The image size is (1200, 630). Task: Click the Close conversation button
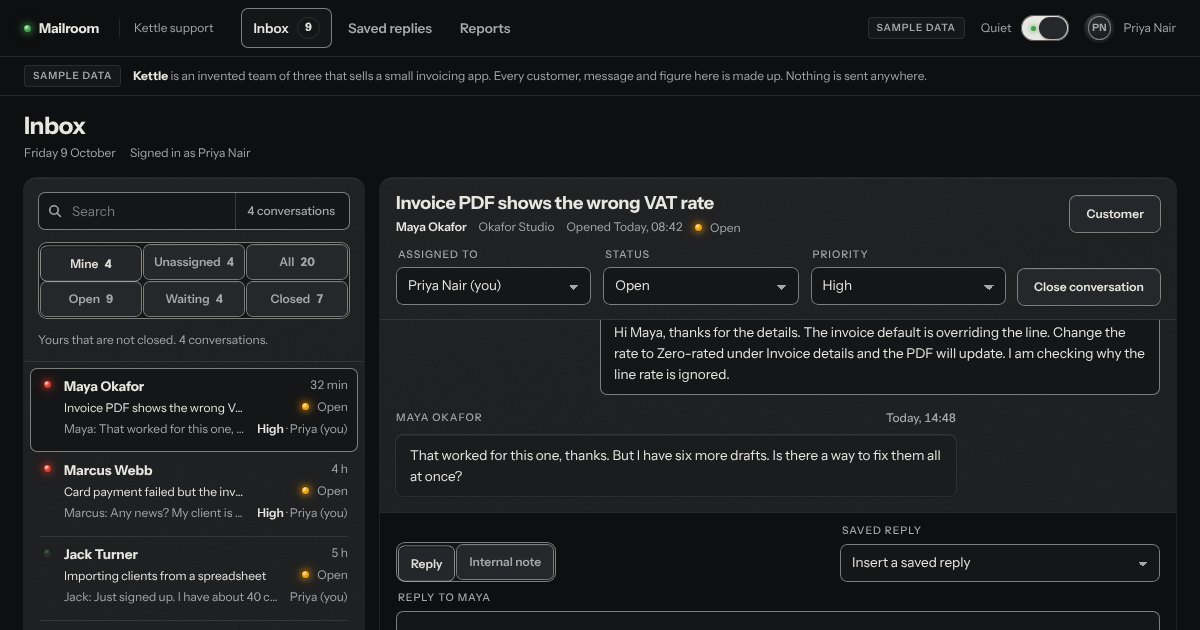coord(1089,287)
